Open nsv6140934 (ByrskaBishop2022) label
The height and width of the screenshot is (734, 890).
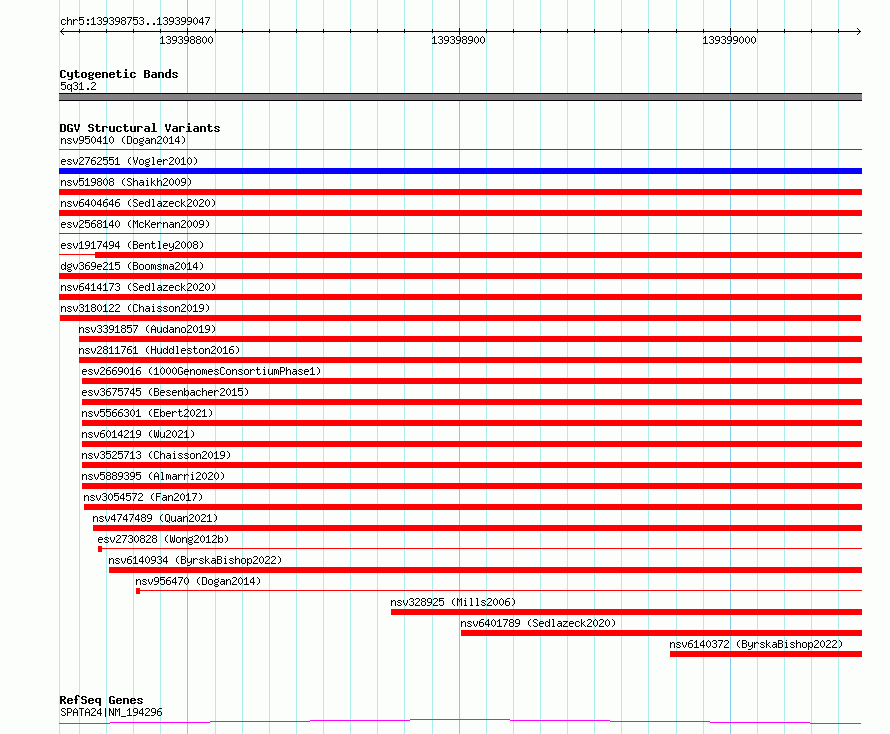click(195, 560)
